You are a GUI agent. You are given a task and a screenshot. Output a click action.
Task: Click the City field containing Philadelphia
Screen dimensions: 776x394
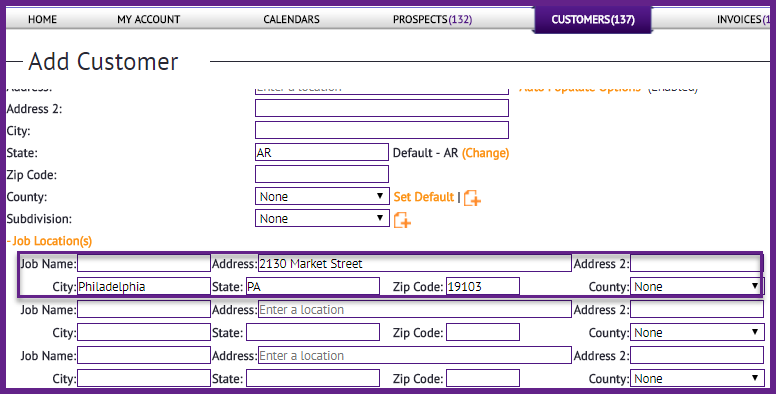coord(144,287)
